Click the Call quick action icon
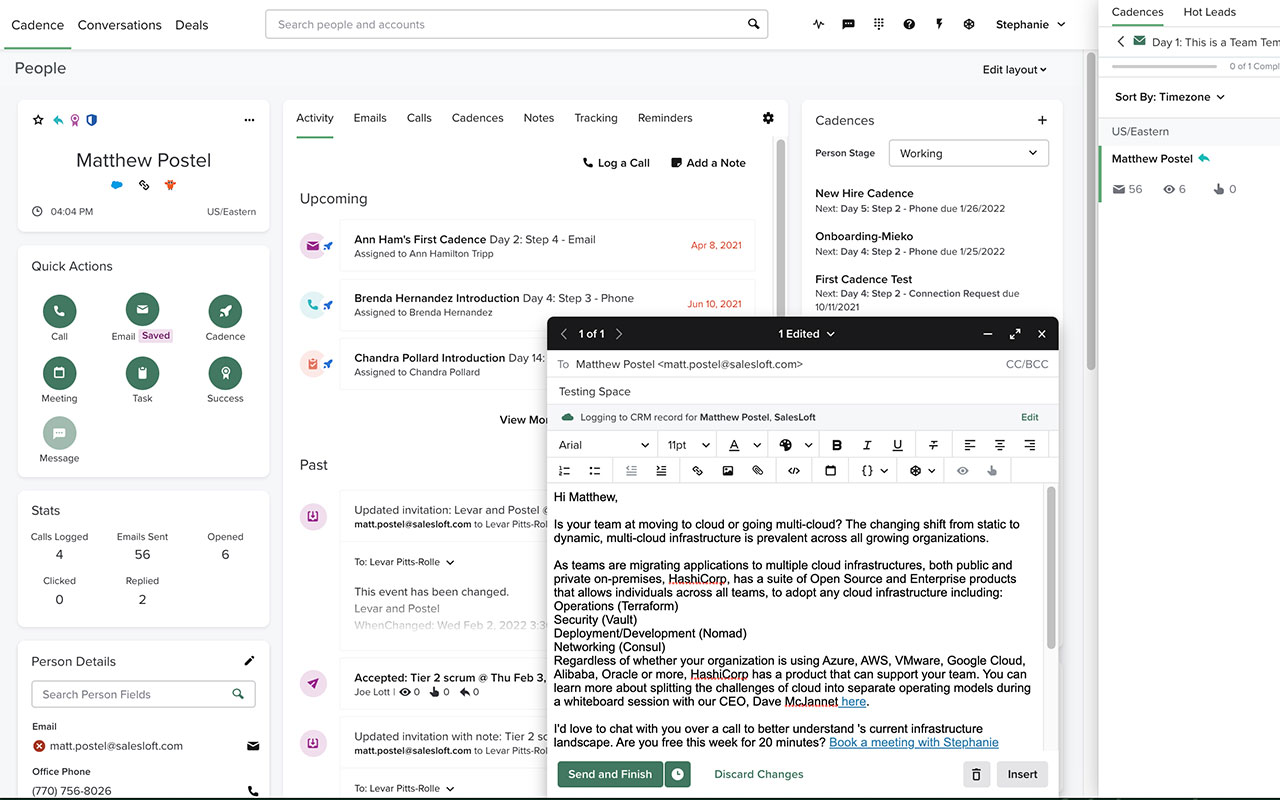Viewport: 1280px width, 800px height. 59,311
